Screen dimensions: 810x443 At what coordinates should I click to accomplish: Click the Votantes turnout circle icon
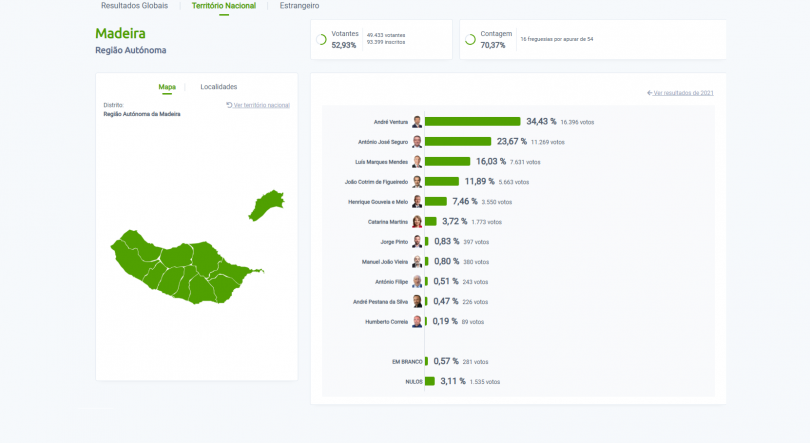tap(322, 40)
